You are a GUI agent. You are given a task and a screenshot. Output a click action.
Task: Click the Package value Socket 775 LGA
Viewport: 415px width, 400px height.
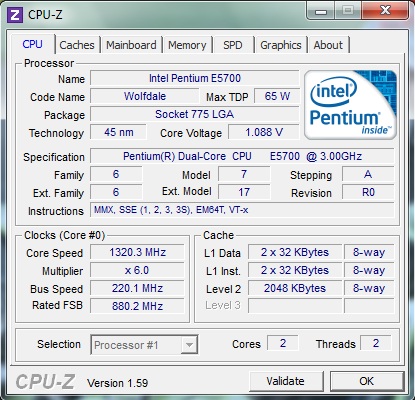pos(195,114)
